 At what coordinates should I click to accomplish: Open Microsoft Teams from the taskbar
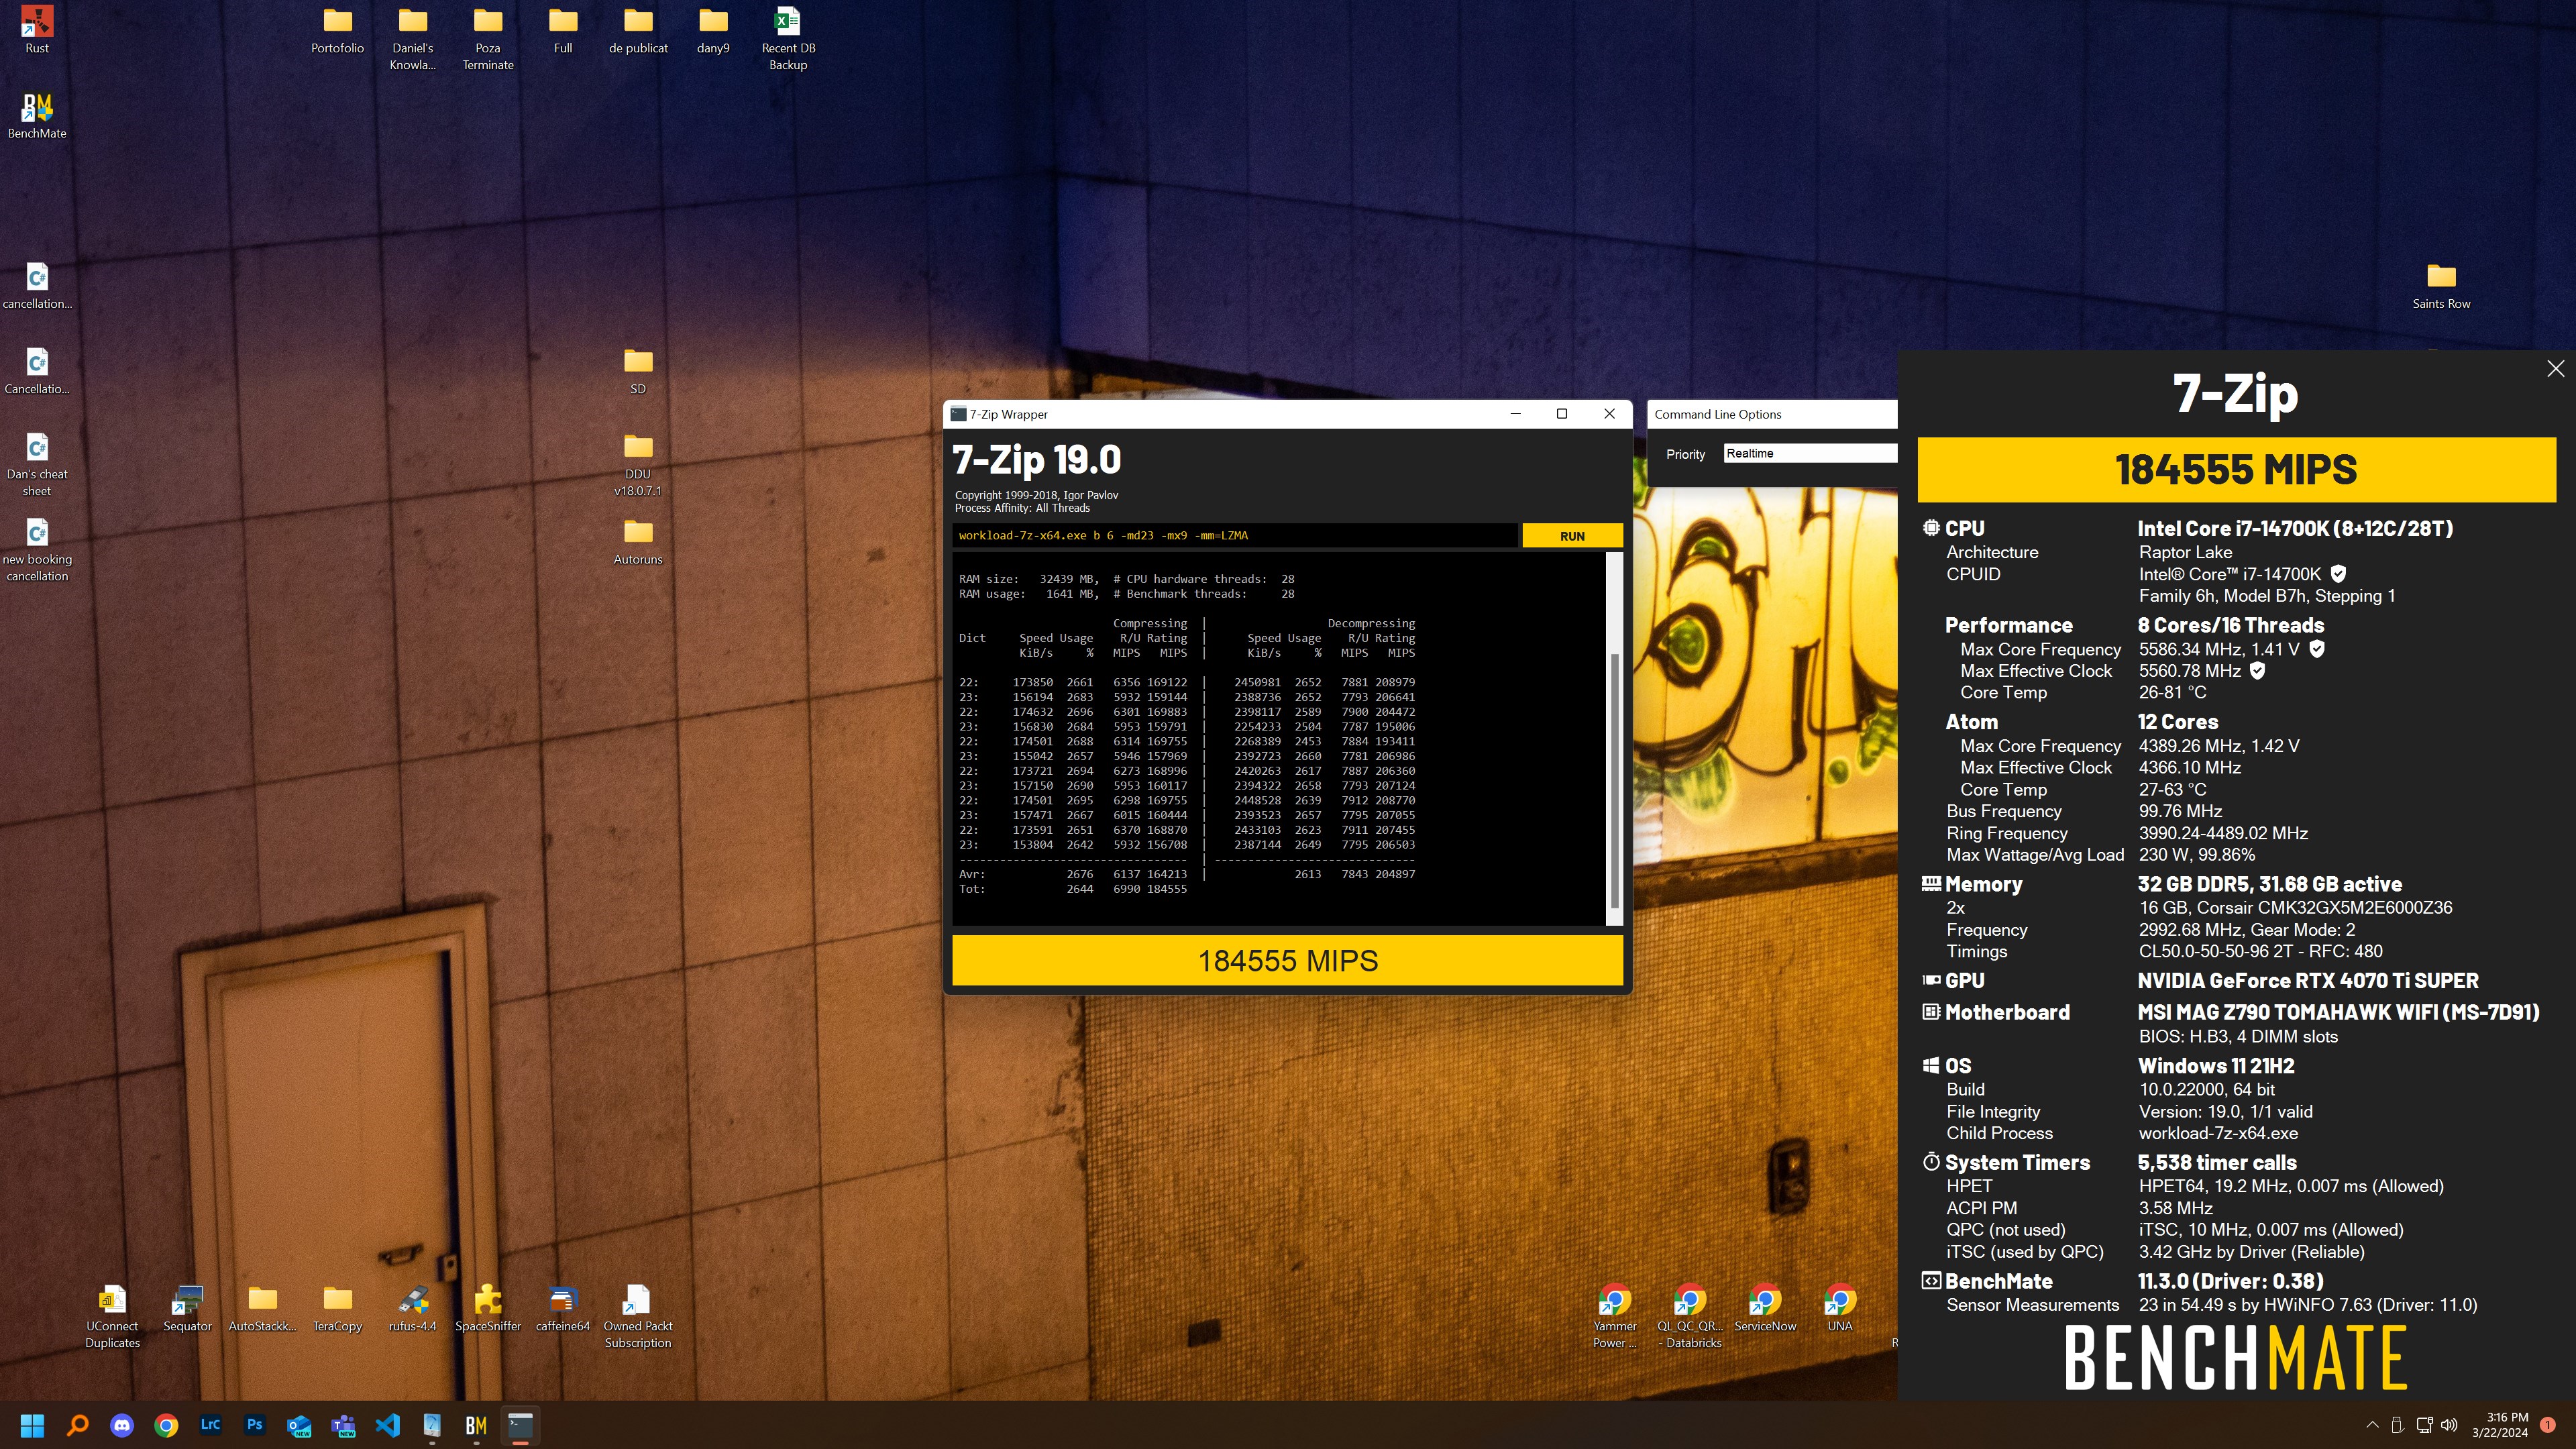point(343,1425)
